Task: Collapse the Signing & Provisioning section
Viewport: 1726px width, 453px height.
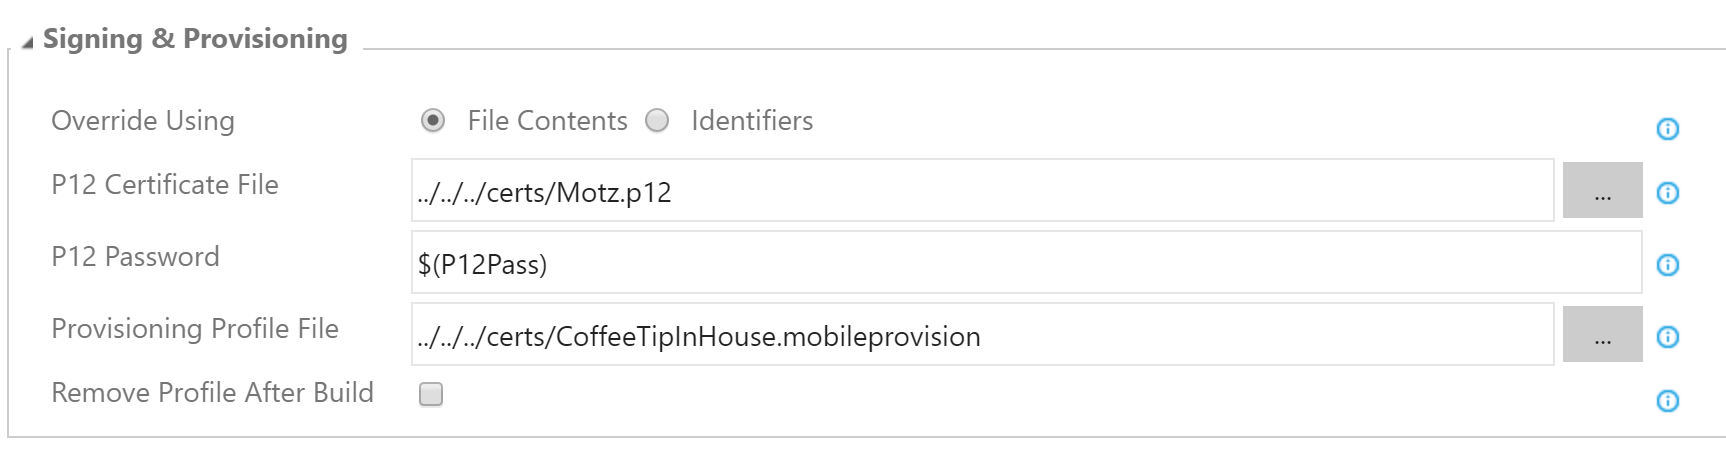Action: click(27, 42)
